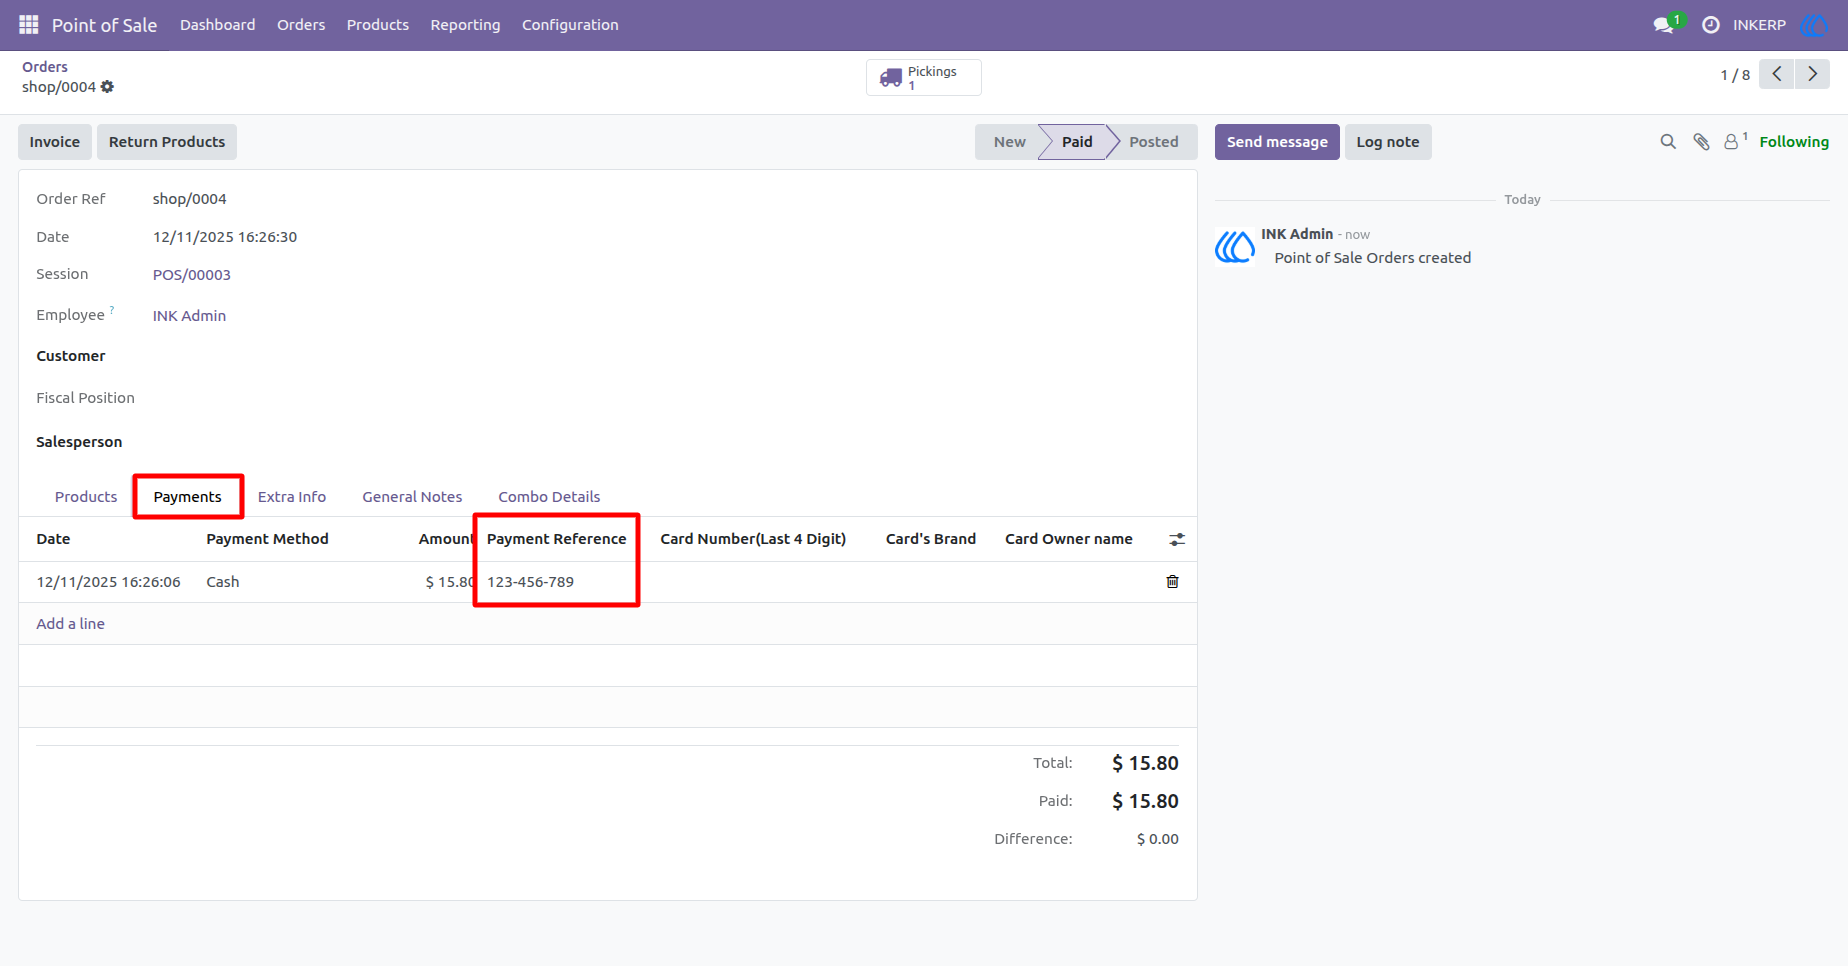Open Pickings truck smart button
Image resolution: width=1848 pixels, height=966 pixels.
pyautogui.click(x=924, y=77)
